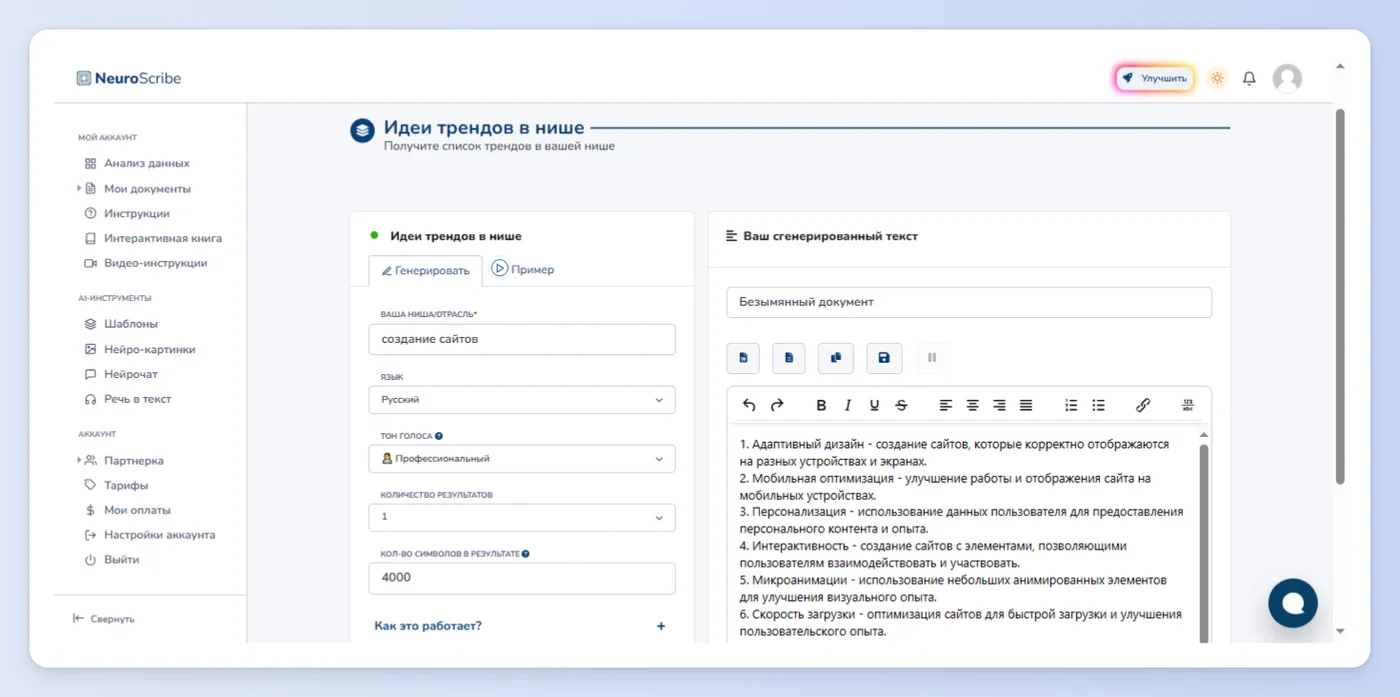The width and height of the screenshot is (1400, 697).
Task: Click the Безымянный документ title field
Action: pyautogui.click(x=969, y=302)
